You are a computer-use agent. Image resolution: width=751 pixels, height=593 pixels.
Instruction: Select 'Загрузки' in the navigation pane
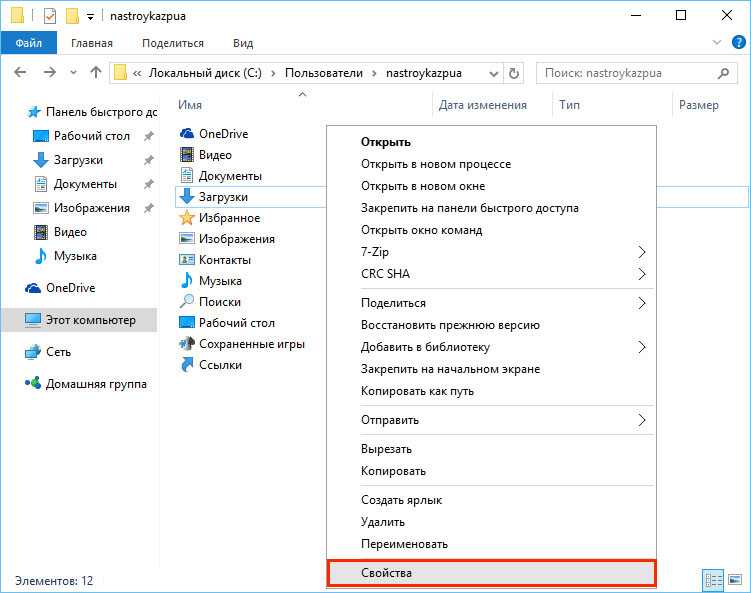click(x=78, y=160)
